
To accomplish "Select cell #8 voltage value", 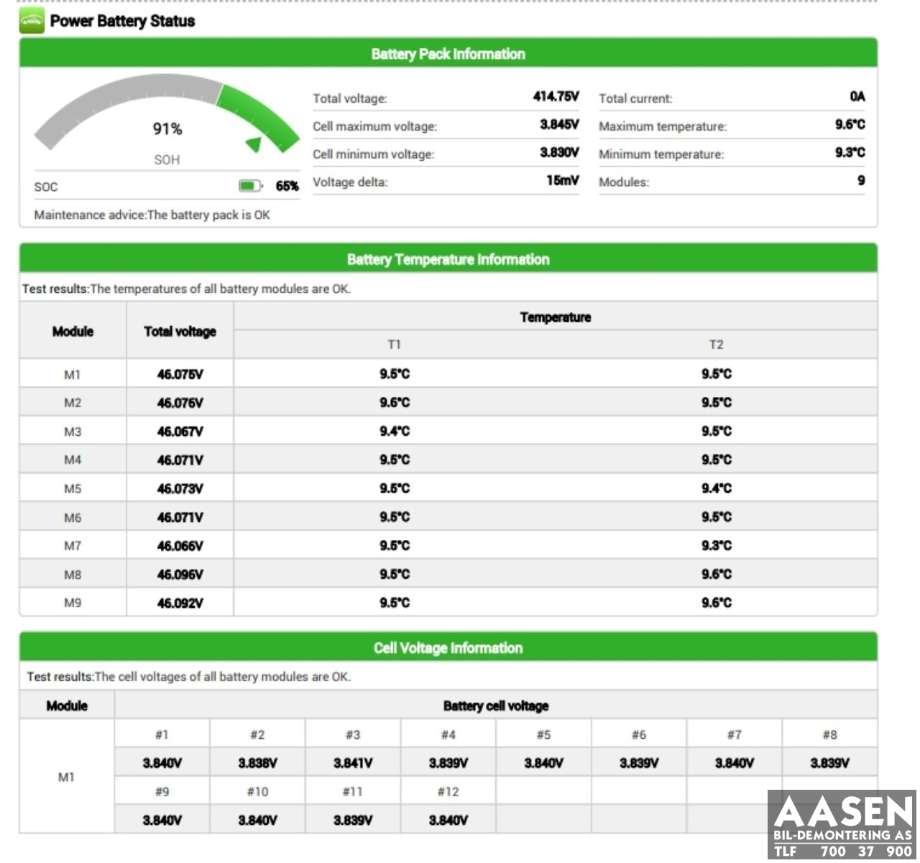I will click(830, 763).
